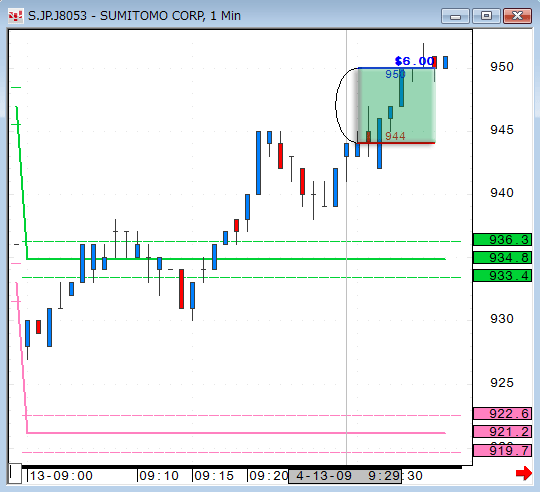Click the 925 price axis label
Screen dimensions: 540x492
(502, 383)
